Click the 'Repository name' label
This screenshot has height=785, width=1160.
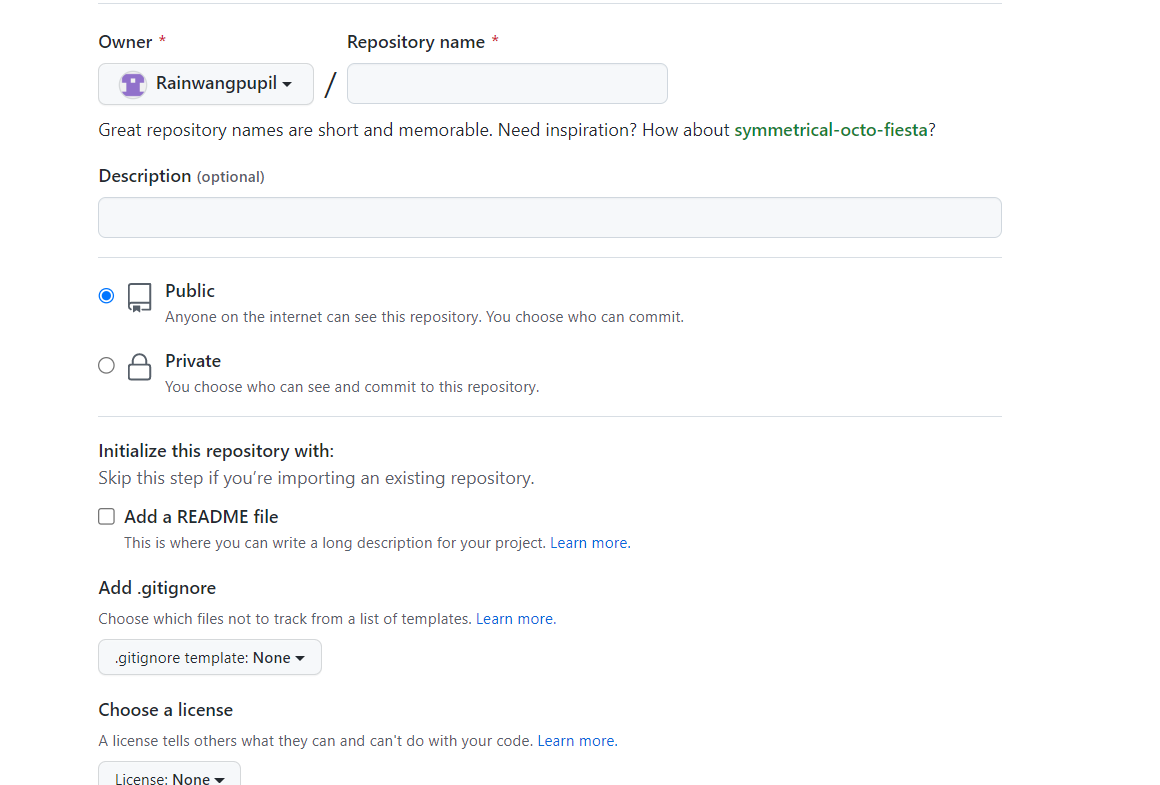[x=416, y=42]
